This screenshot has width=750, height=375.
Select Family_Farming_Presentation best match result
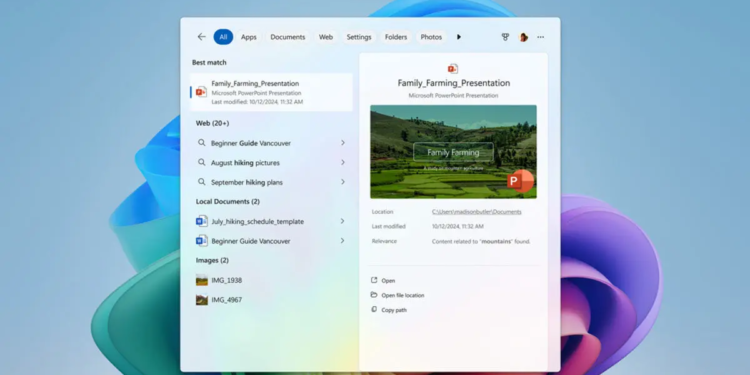tap(271, 92)
